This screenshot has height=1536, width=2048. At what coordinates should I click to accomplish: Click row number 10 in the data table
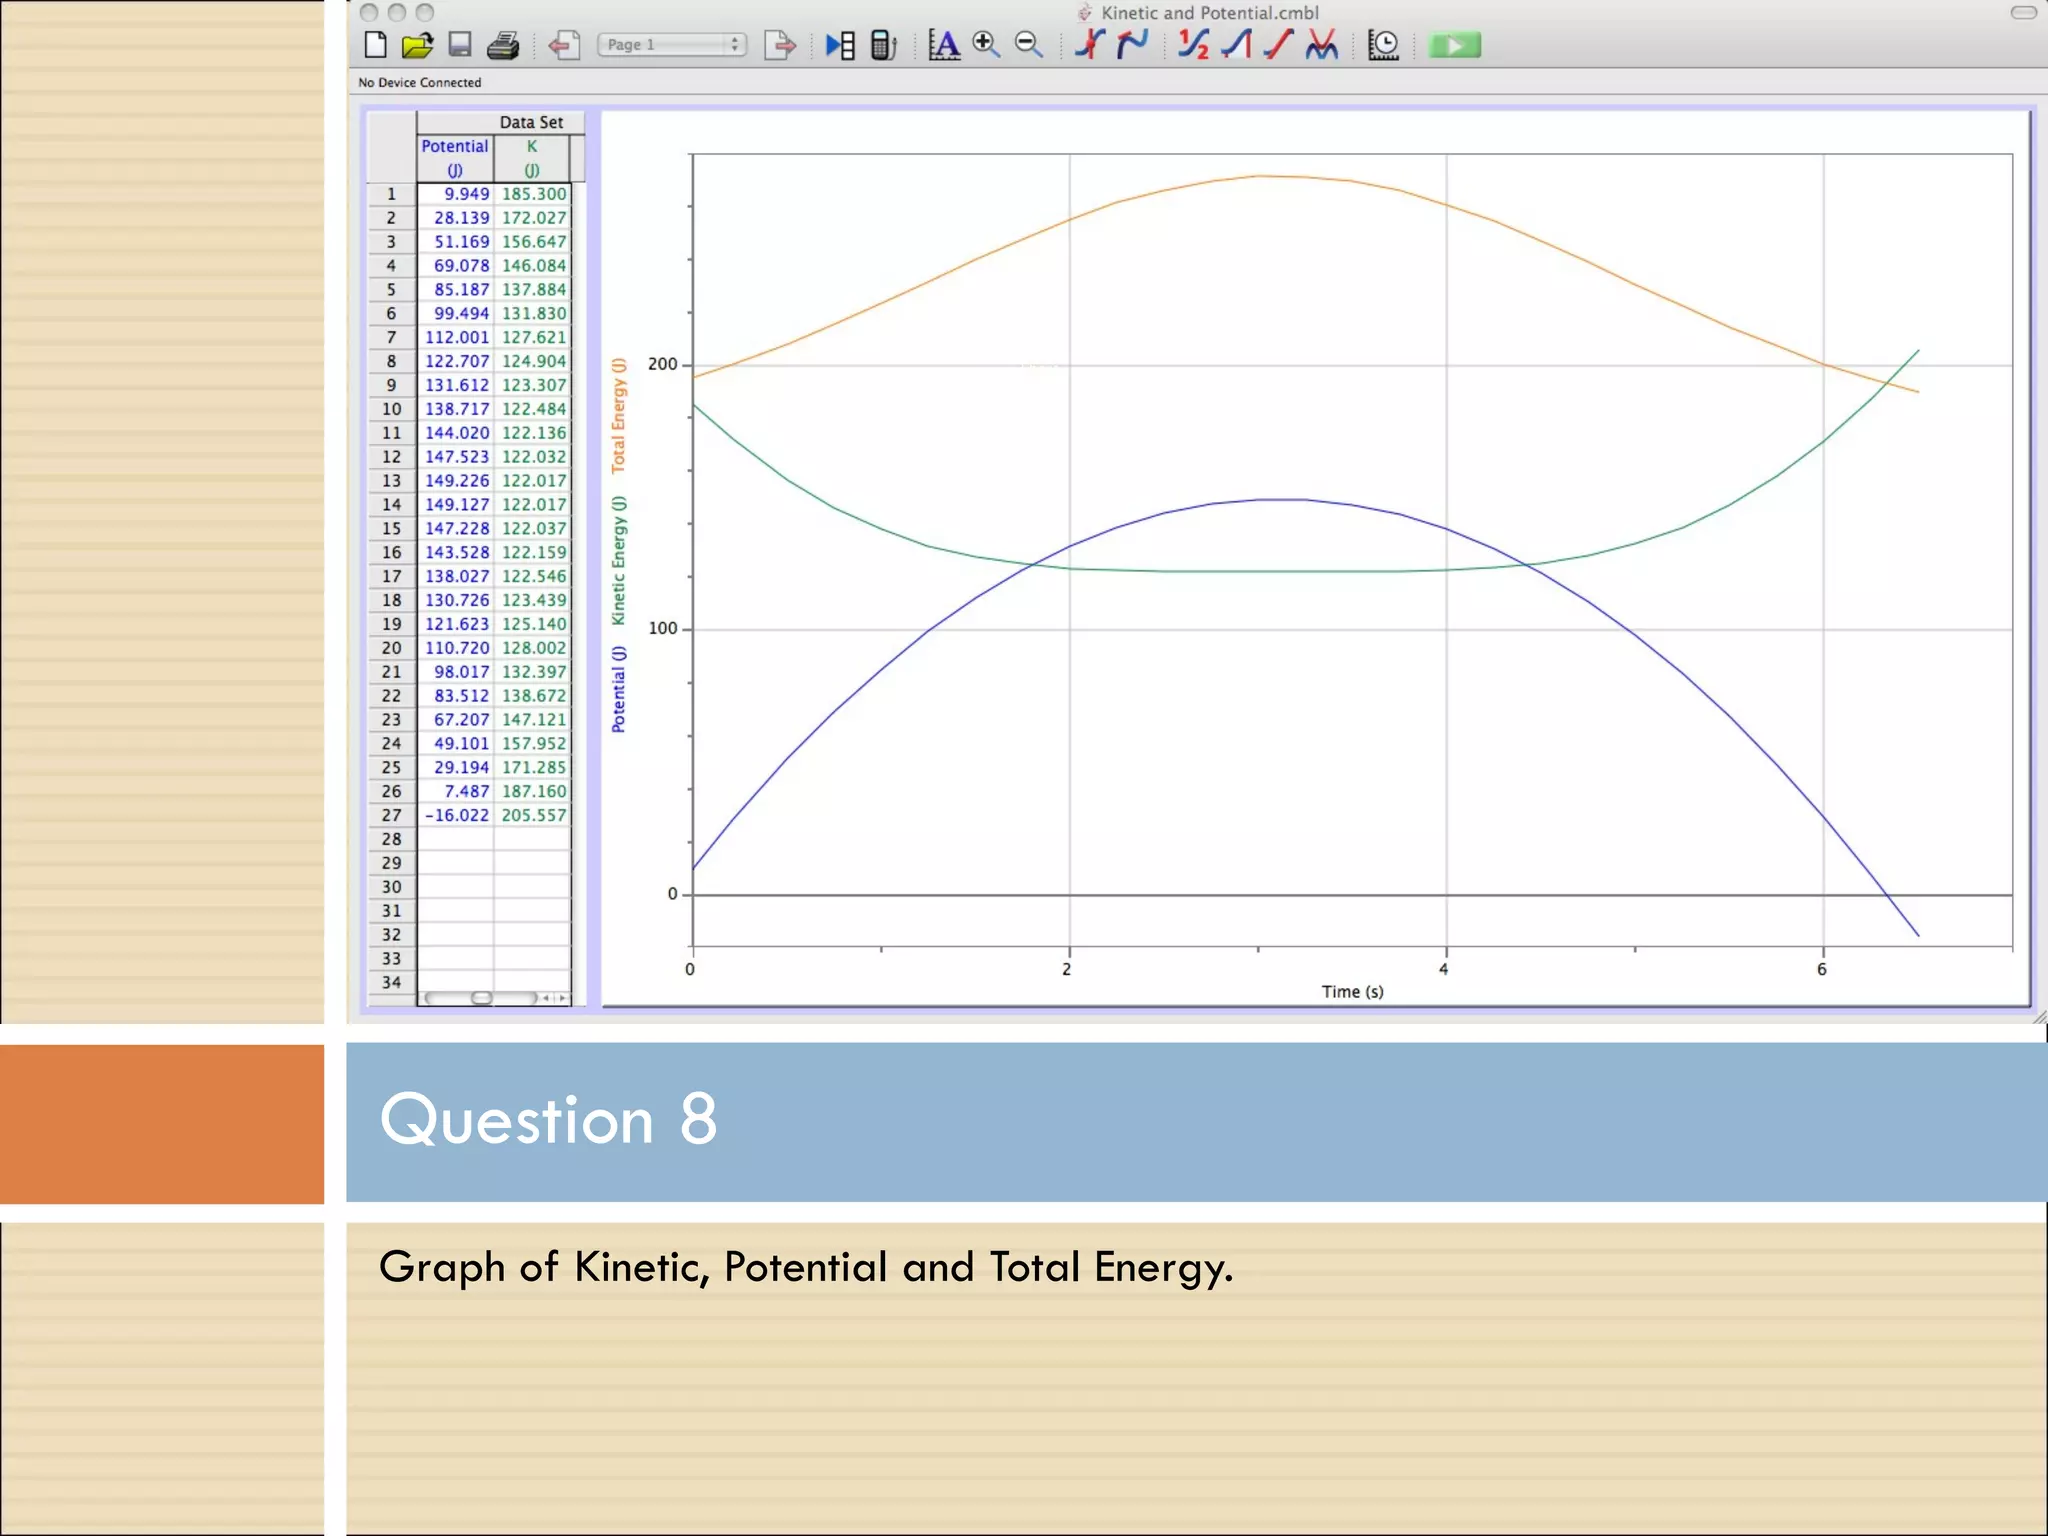point(392,409)
